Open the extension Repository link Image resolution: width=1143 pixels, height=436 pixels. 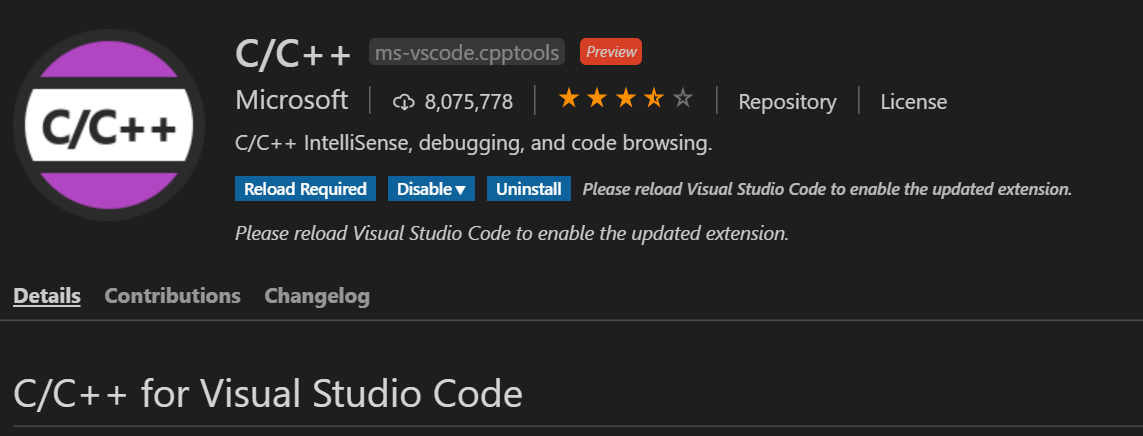coord(787,101)
